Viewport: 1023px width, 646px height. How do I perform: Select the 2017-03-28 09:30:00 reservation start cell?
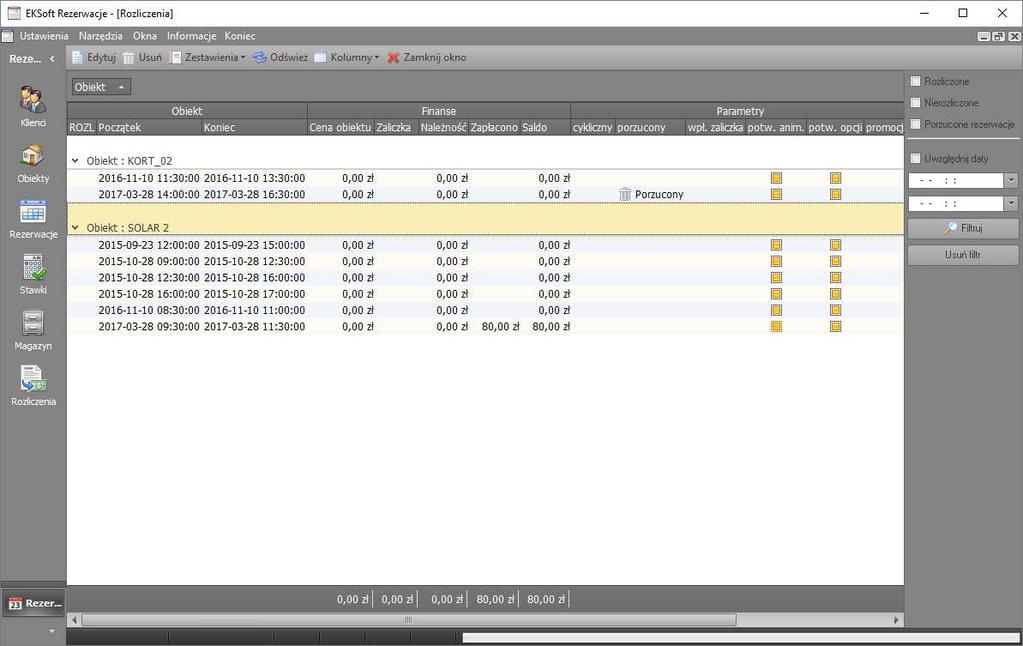[149, 327]
